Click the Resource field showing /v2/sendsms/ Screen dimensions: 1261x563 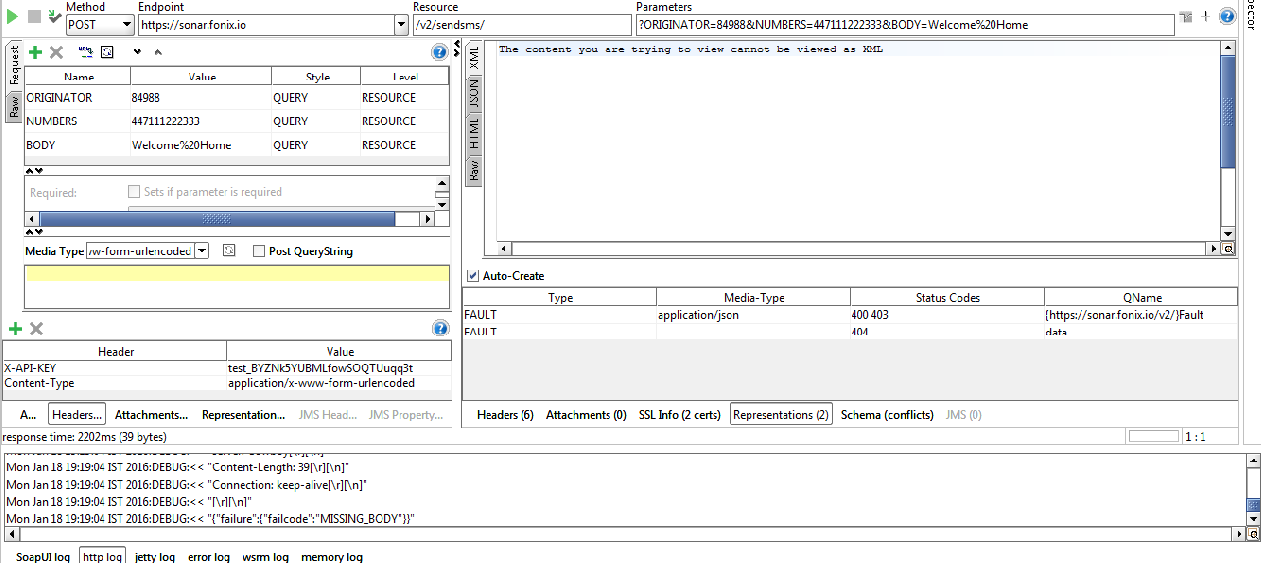pos(522,25)
